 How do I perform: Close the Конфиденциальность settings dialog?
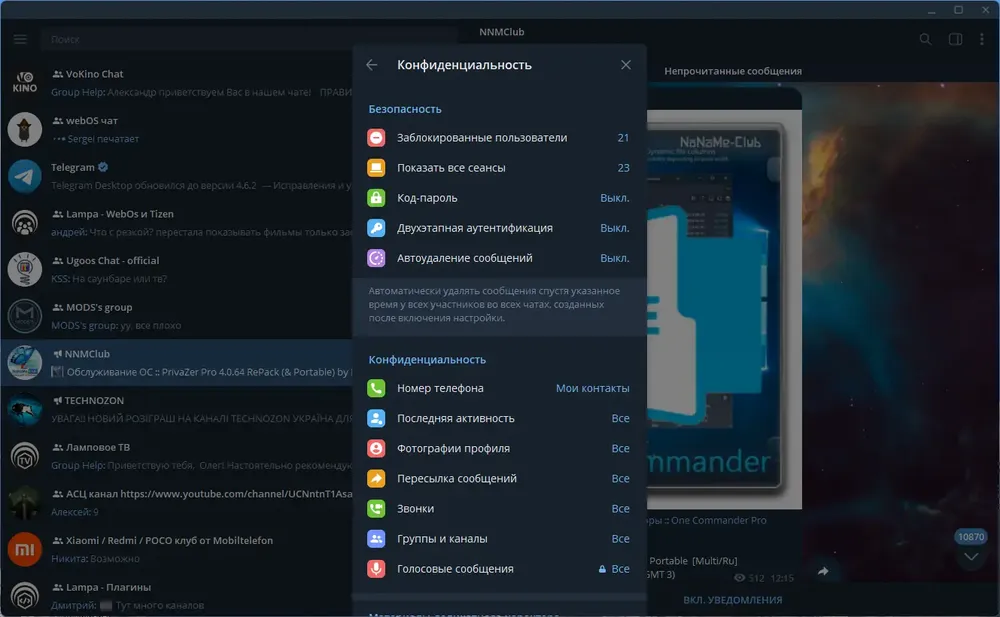click(x=626, y=65)
